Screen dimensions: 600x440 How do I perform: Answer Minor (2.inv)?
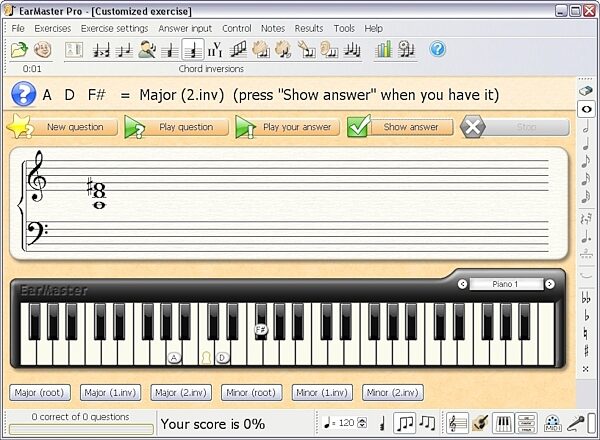[393, 393]
